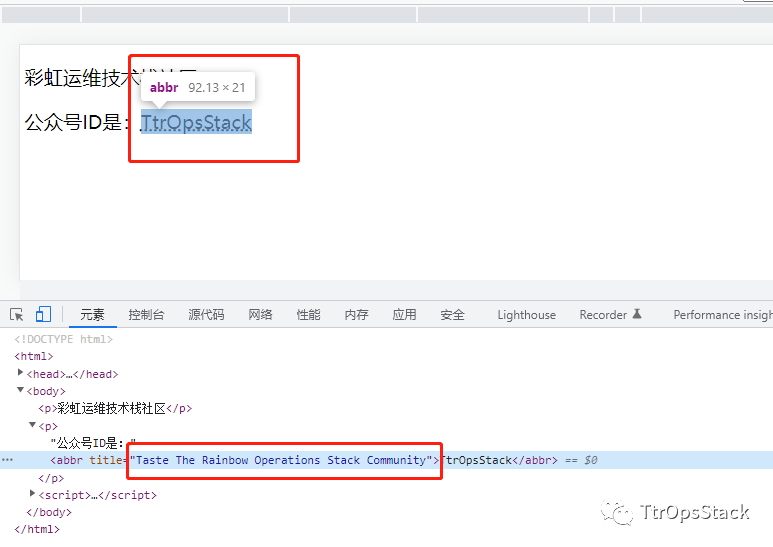This screenshot has height=547, width=773.
Task: Switch to the 应用 tab
Action: [x=404, y=314]
